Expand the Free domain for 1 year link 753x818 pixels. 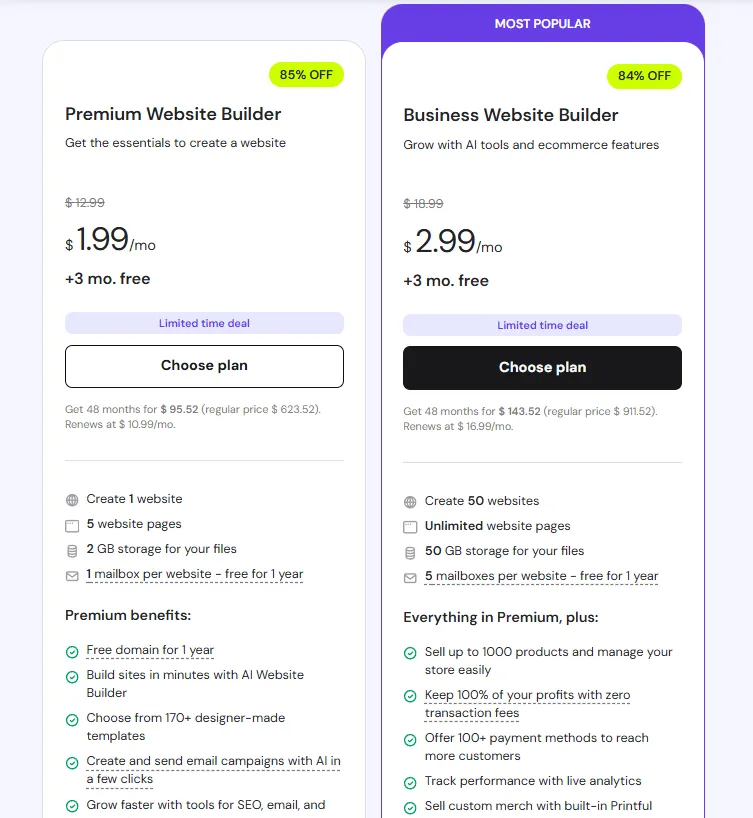[150, 650]
